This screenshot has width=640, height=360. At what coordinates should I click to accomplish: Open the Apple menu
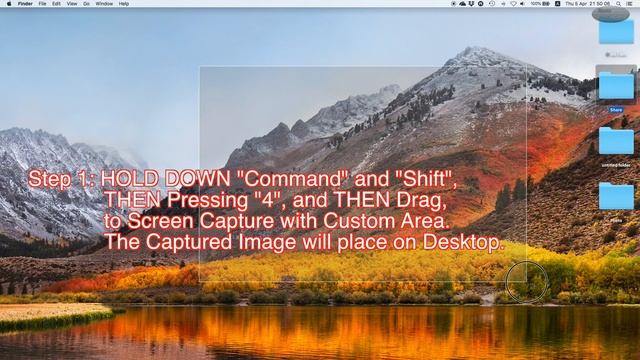9,4
